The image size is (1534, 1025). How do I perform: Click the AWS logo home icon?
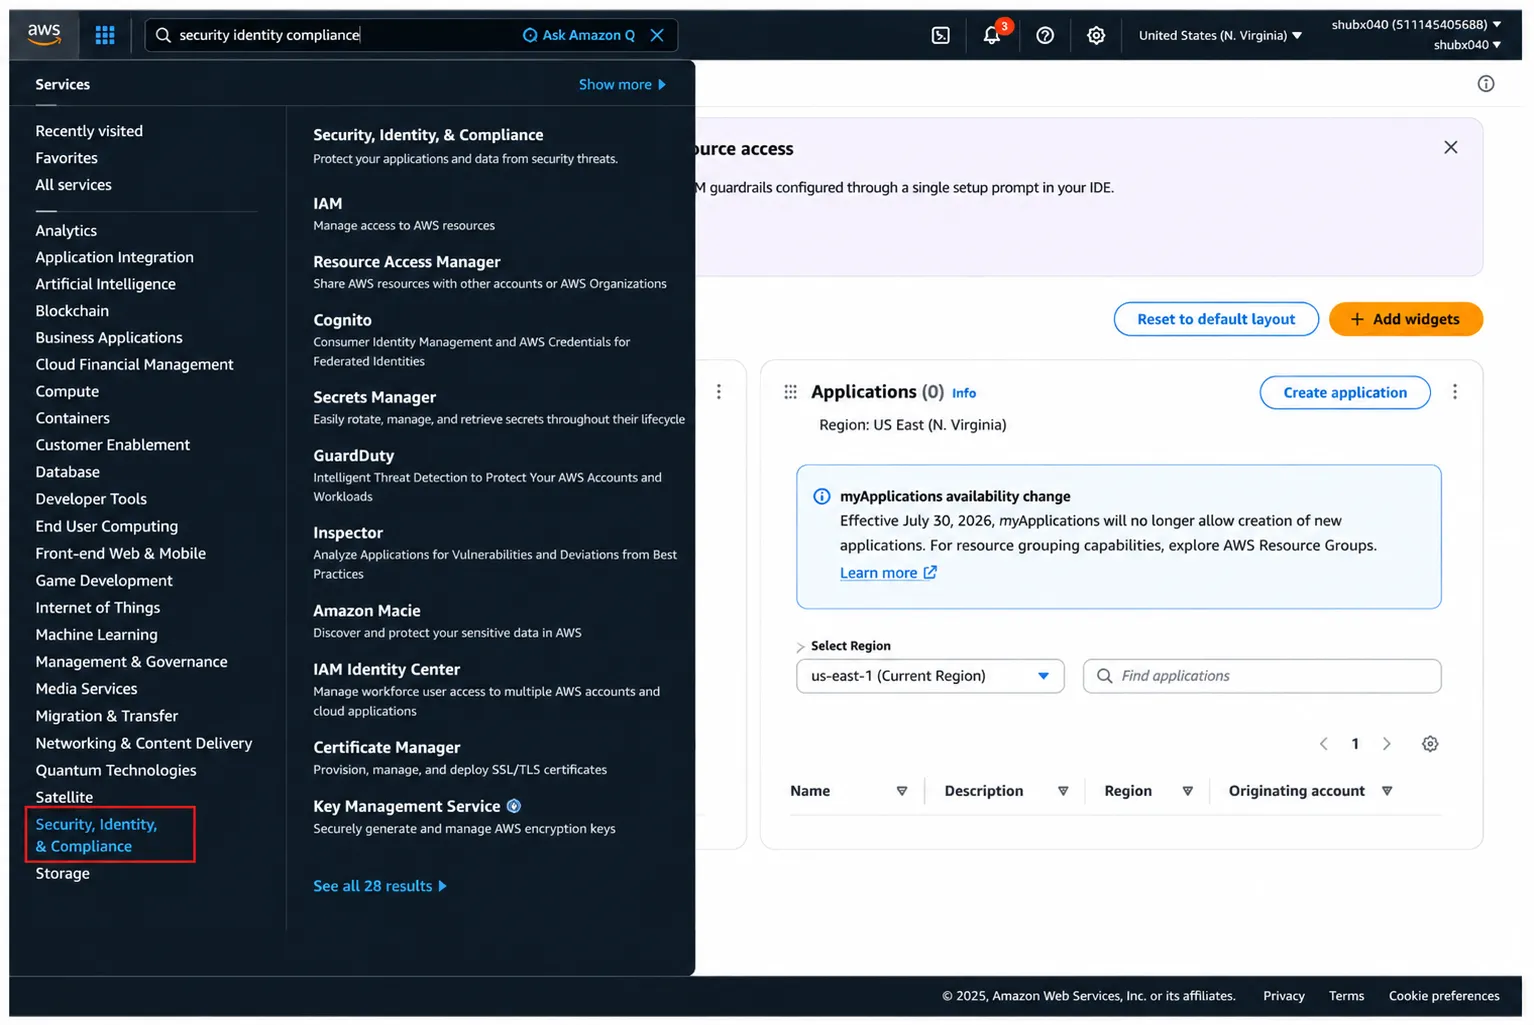click(44, 34)
